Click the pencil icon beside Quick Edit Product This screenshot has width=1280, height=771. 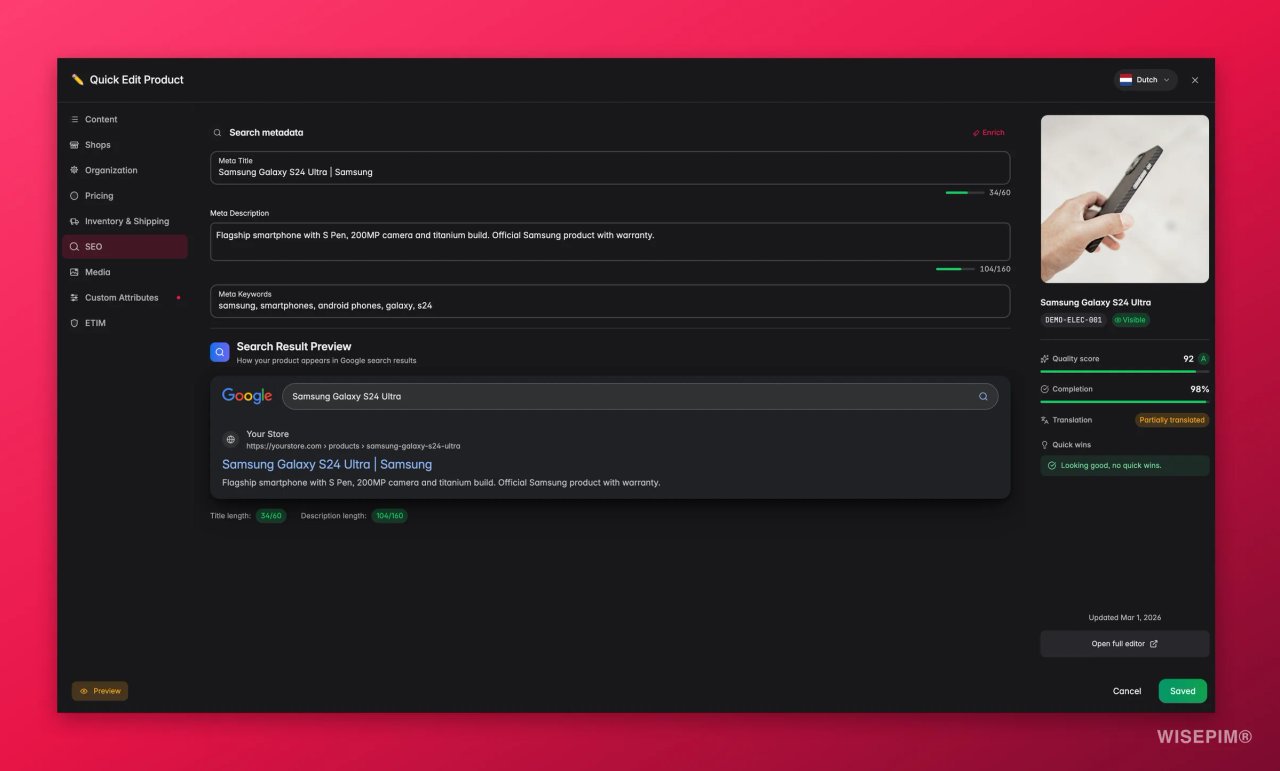(x=78, y=80)
